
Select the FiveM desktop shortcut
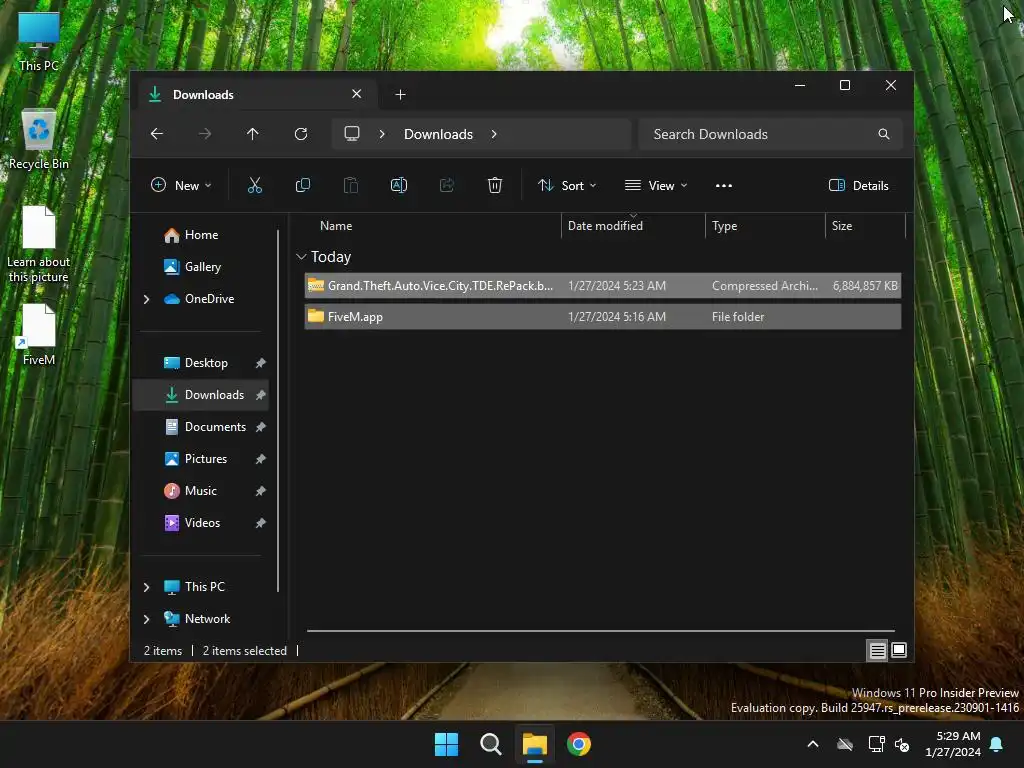point(39,335)
